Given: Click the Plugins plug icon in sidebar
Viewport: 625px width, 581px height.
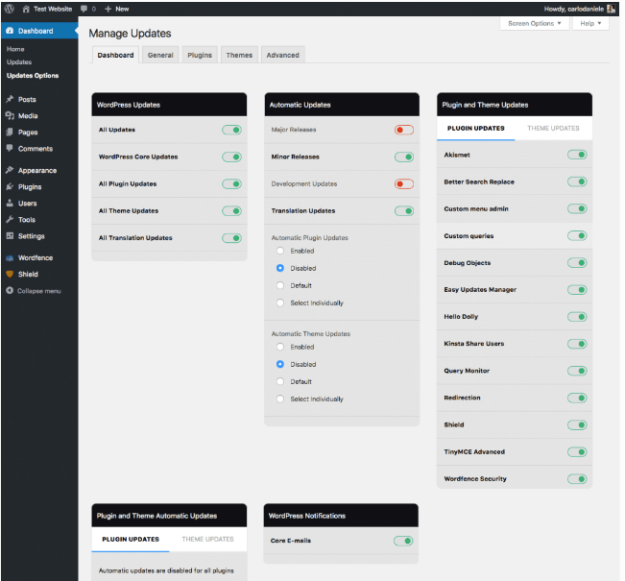Looking at the screenshot, I should click(x=10, y=186).
